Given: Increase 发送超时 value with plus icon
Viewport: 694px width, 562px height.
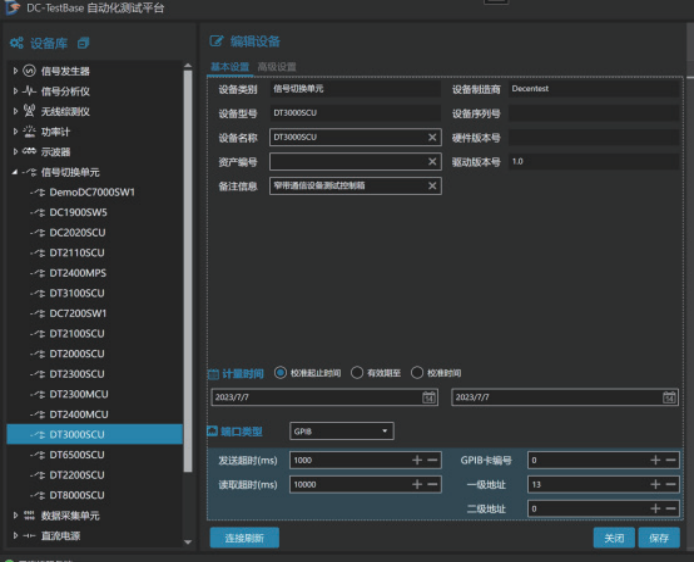Looking at the screenshot, I should click(417, 460).
